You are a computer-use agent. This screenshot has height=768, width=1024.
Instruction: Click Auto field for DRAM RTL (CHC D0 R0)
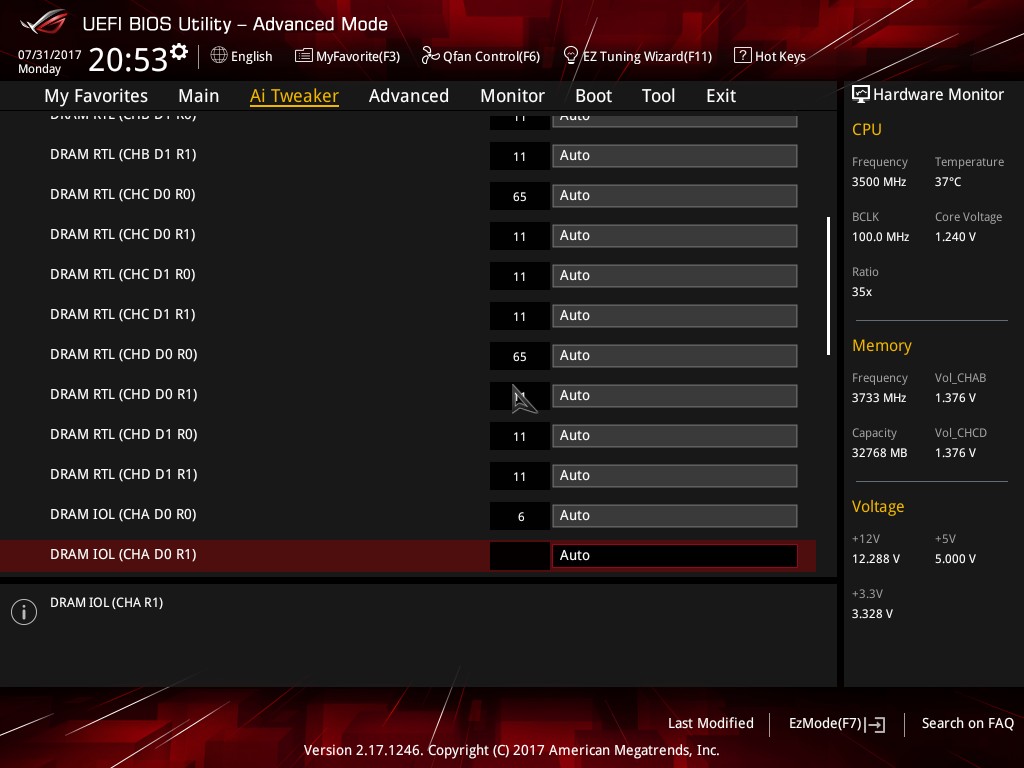click(675, 195)
